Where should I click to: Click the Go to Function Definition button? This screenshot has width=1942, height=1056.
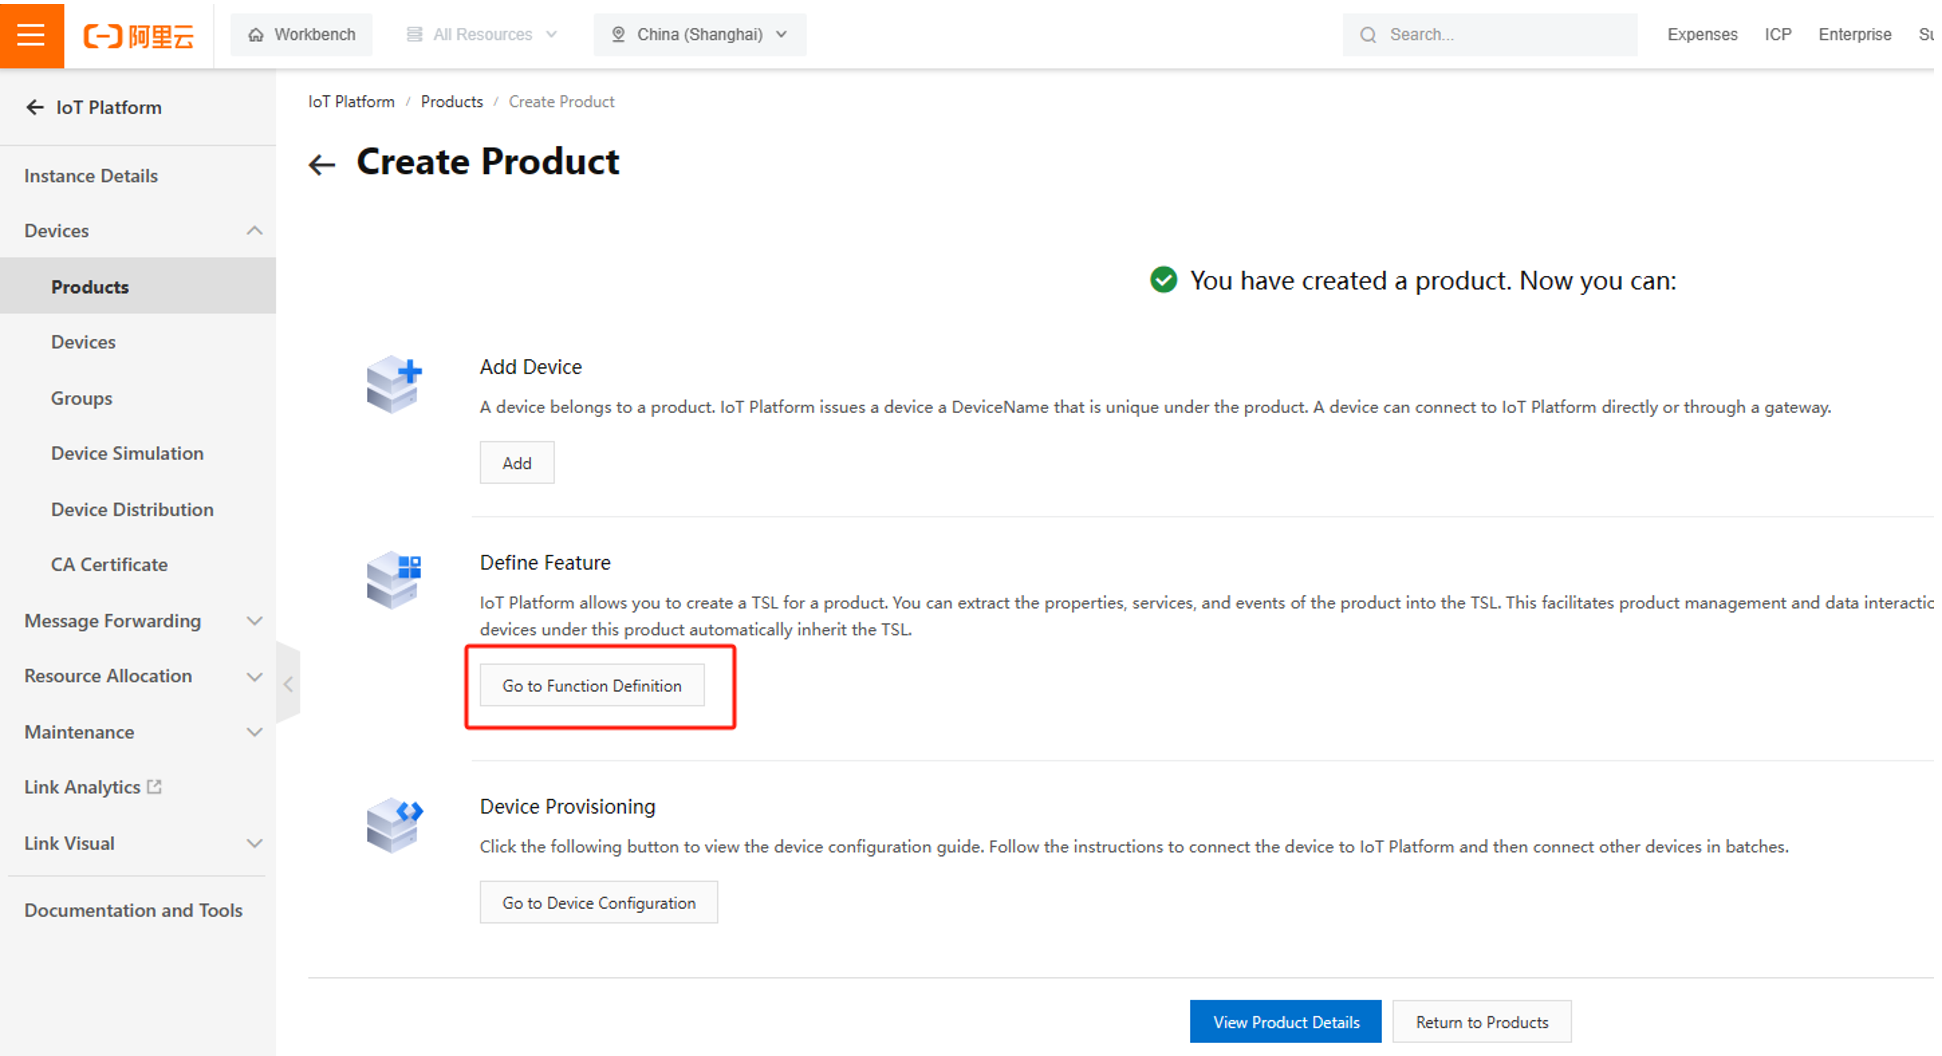click(x=591, y=686)
